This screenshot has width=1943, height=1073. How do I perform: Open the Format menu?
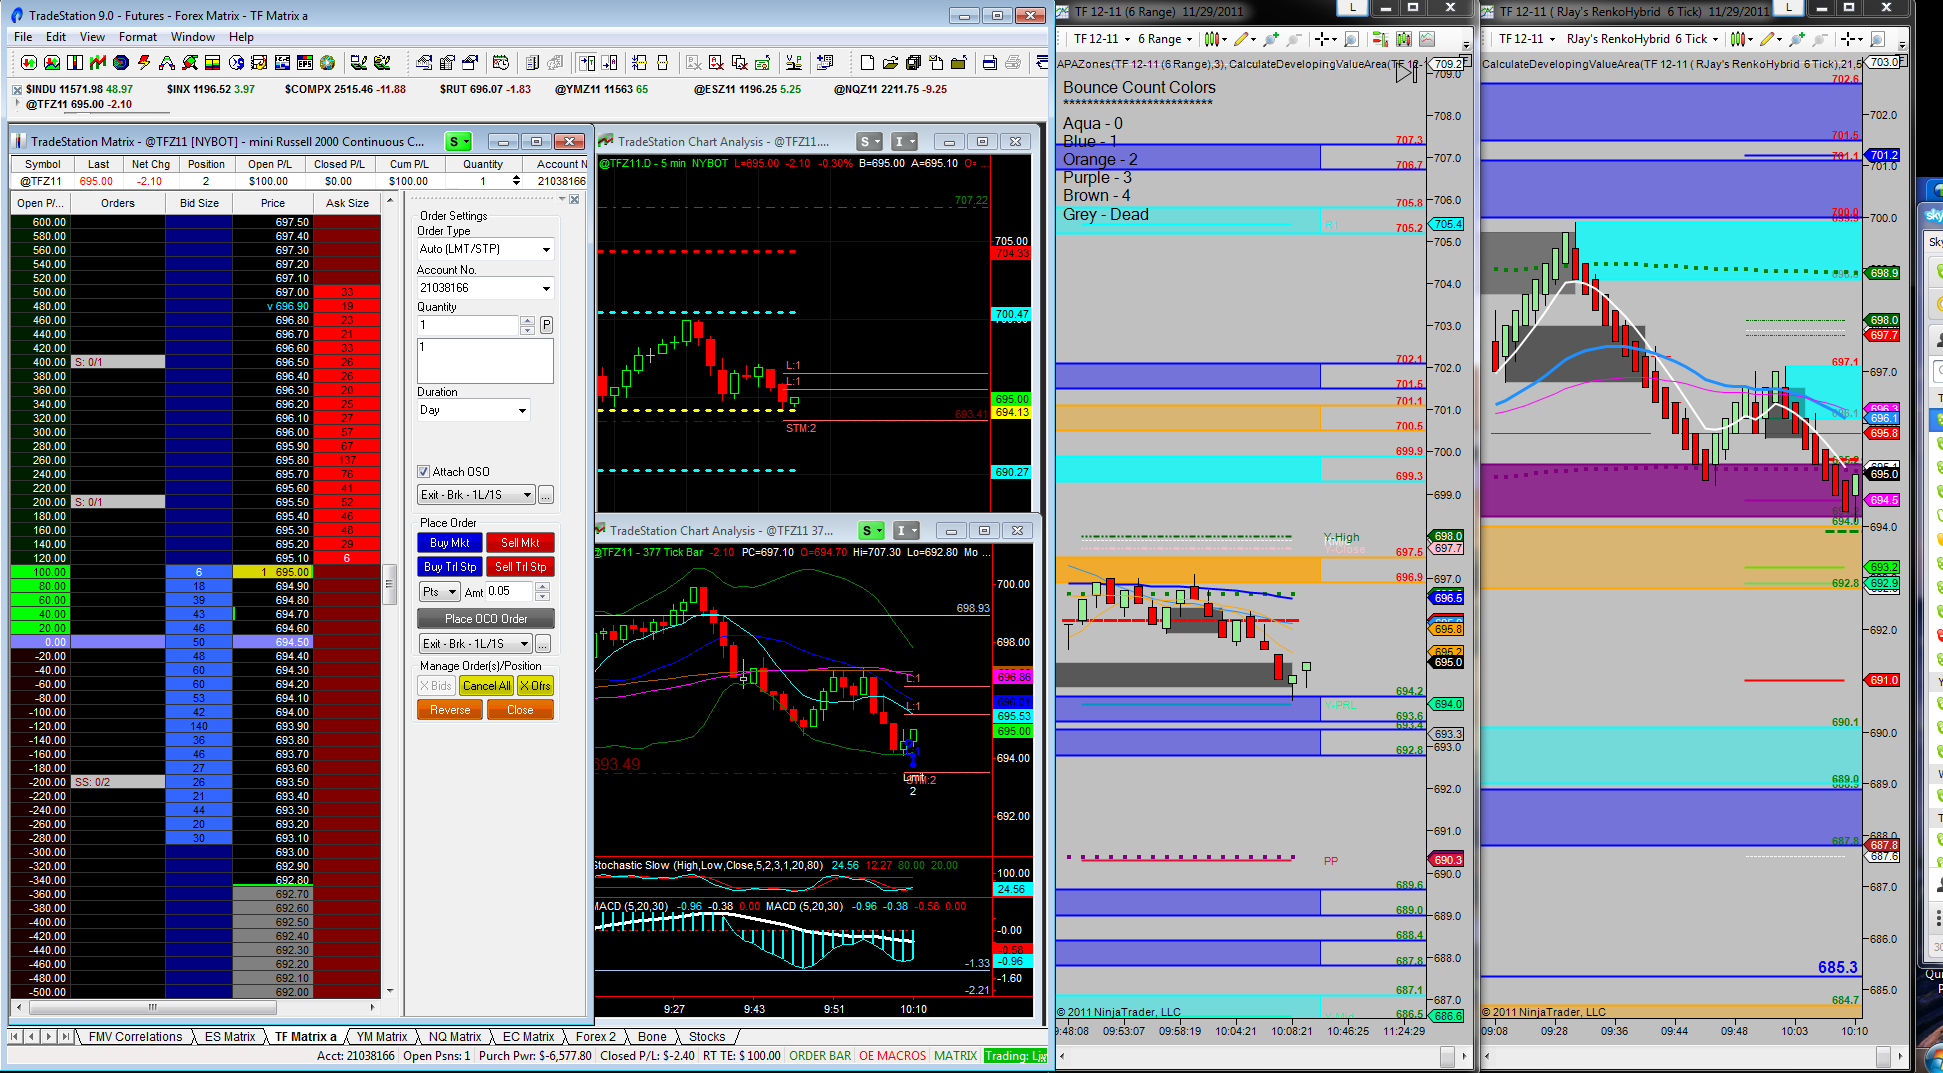point(138,37)
